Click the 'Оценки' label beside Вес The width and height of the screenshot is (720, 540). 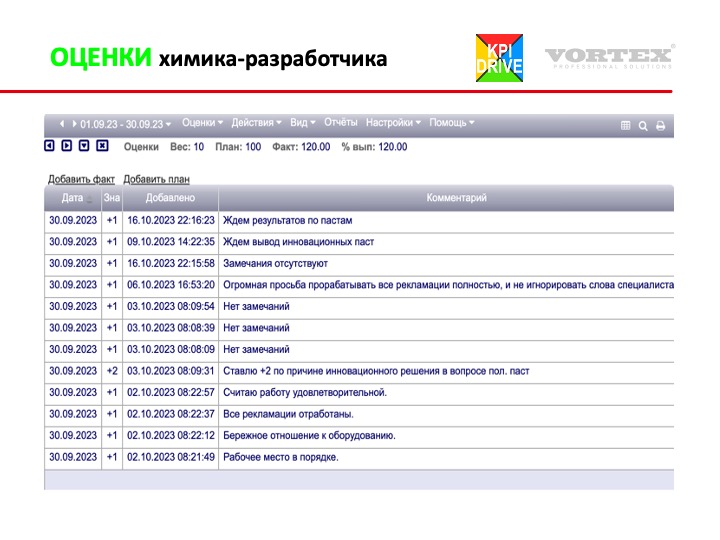(x=141, y=147)
